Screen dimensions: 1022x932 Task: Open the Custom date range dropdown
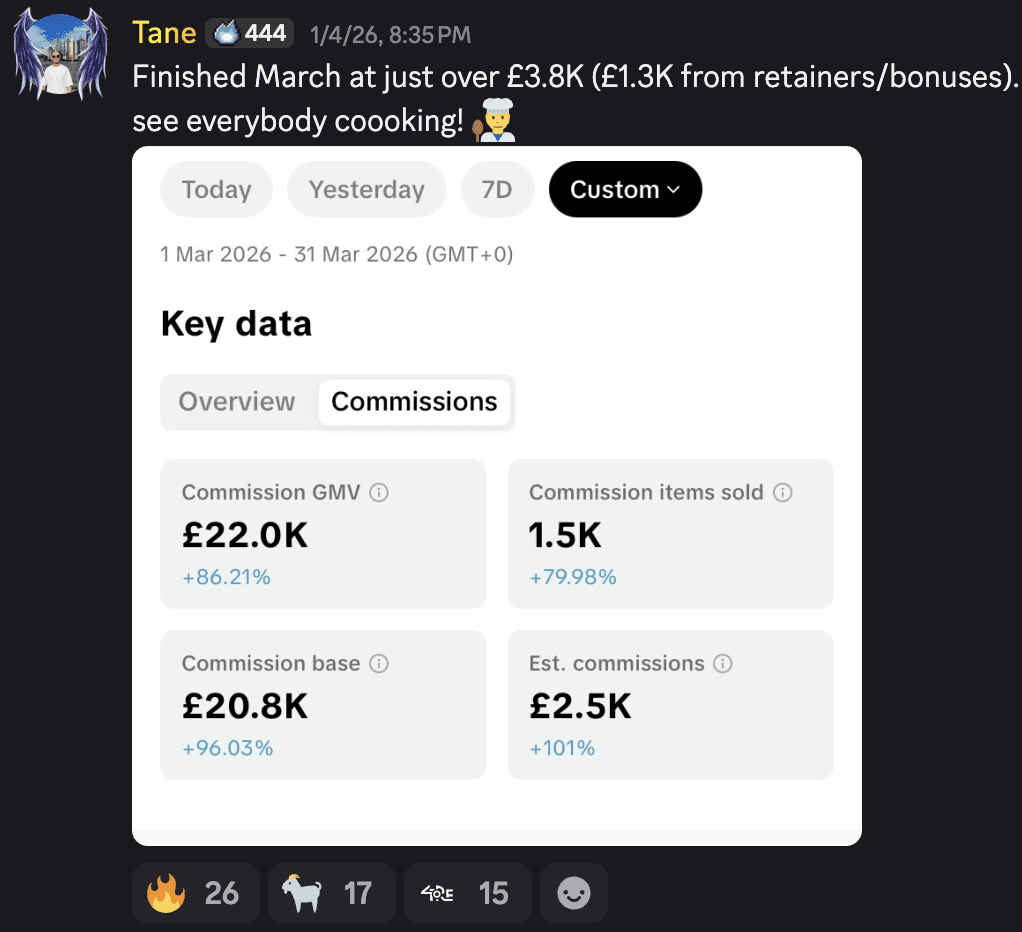[x=625, y=189]
